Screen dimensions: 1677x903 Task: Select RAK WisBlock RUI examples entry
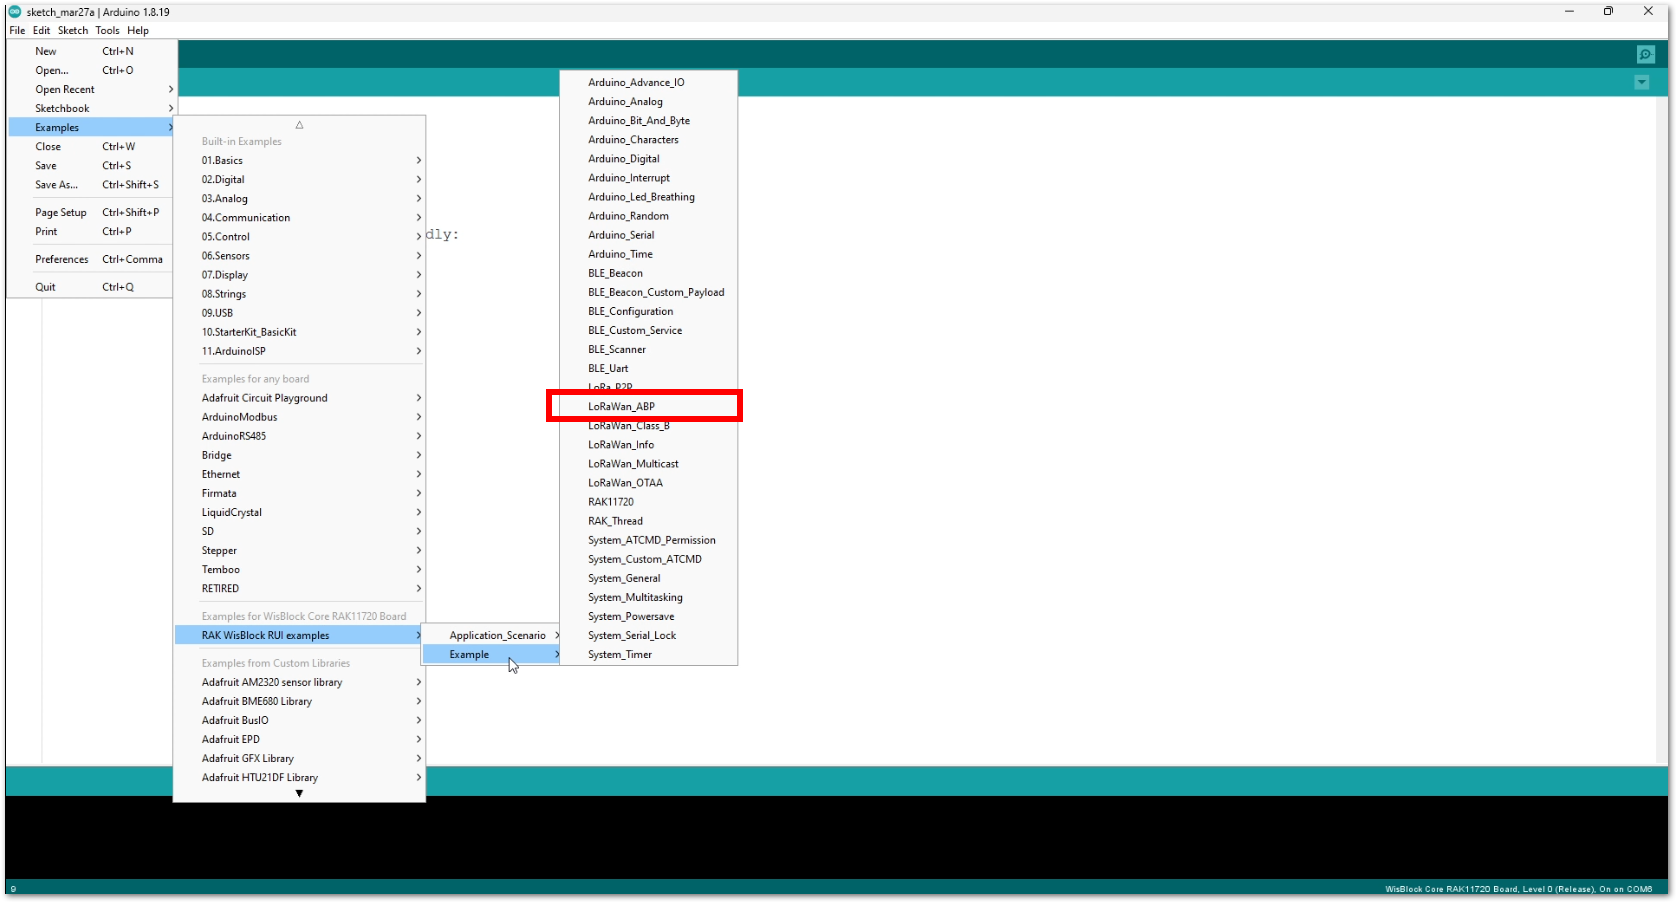point(299,635)
